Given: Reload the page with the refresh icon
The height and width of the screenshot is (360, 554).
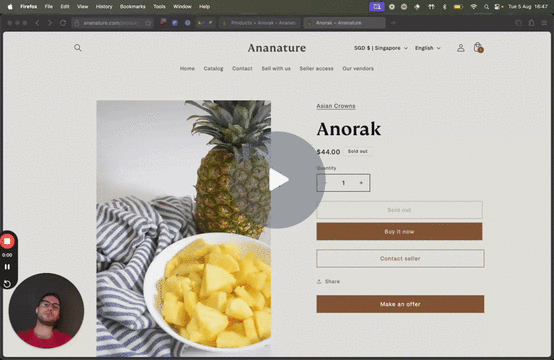Looking at the screenshot, I should coord(63,23).
